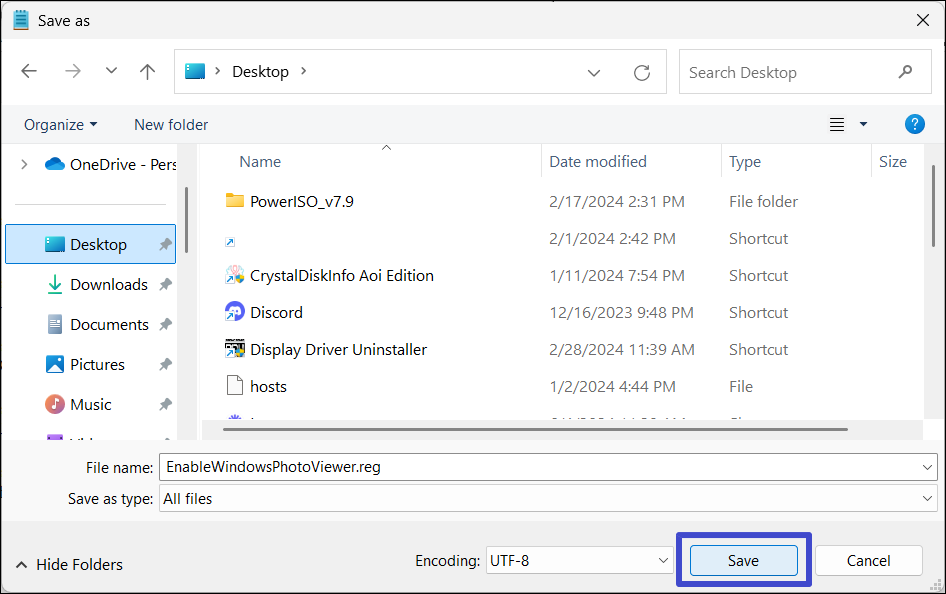The image size is (946, 594).
Task: Refresh the Desktop folder listing
Action: (x=642, y=73)
